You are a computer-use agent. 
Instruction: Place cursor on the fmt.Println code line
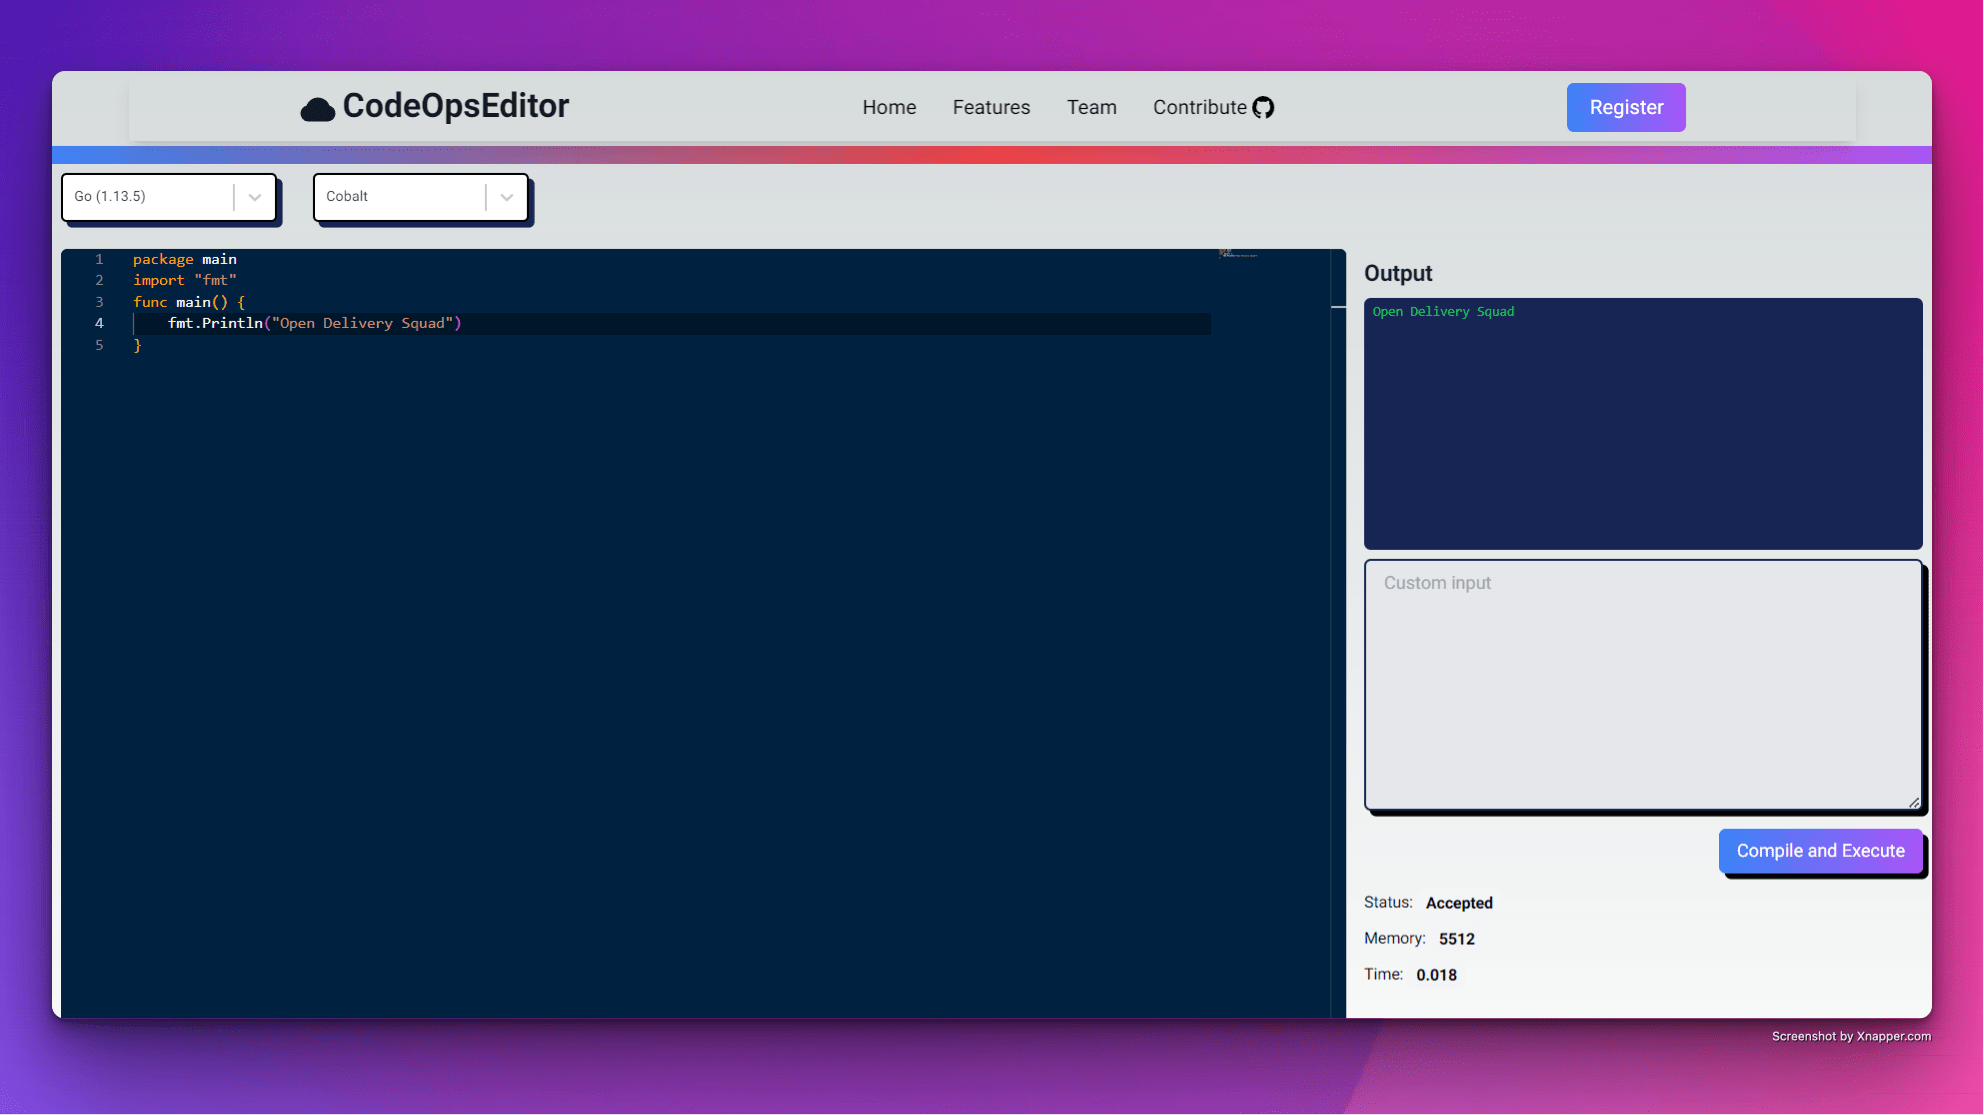pos(315,323)
